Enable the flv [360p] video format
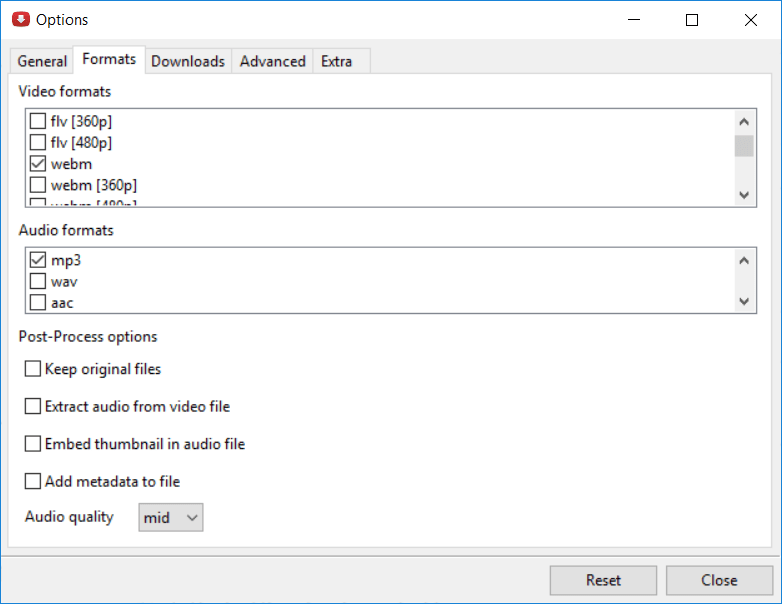 pos(38,121)
